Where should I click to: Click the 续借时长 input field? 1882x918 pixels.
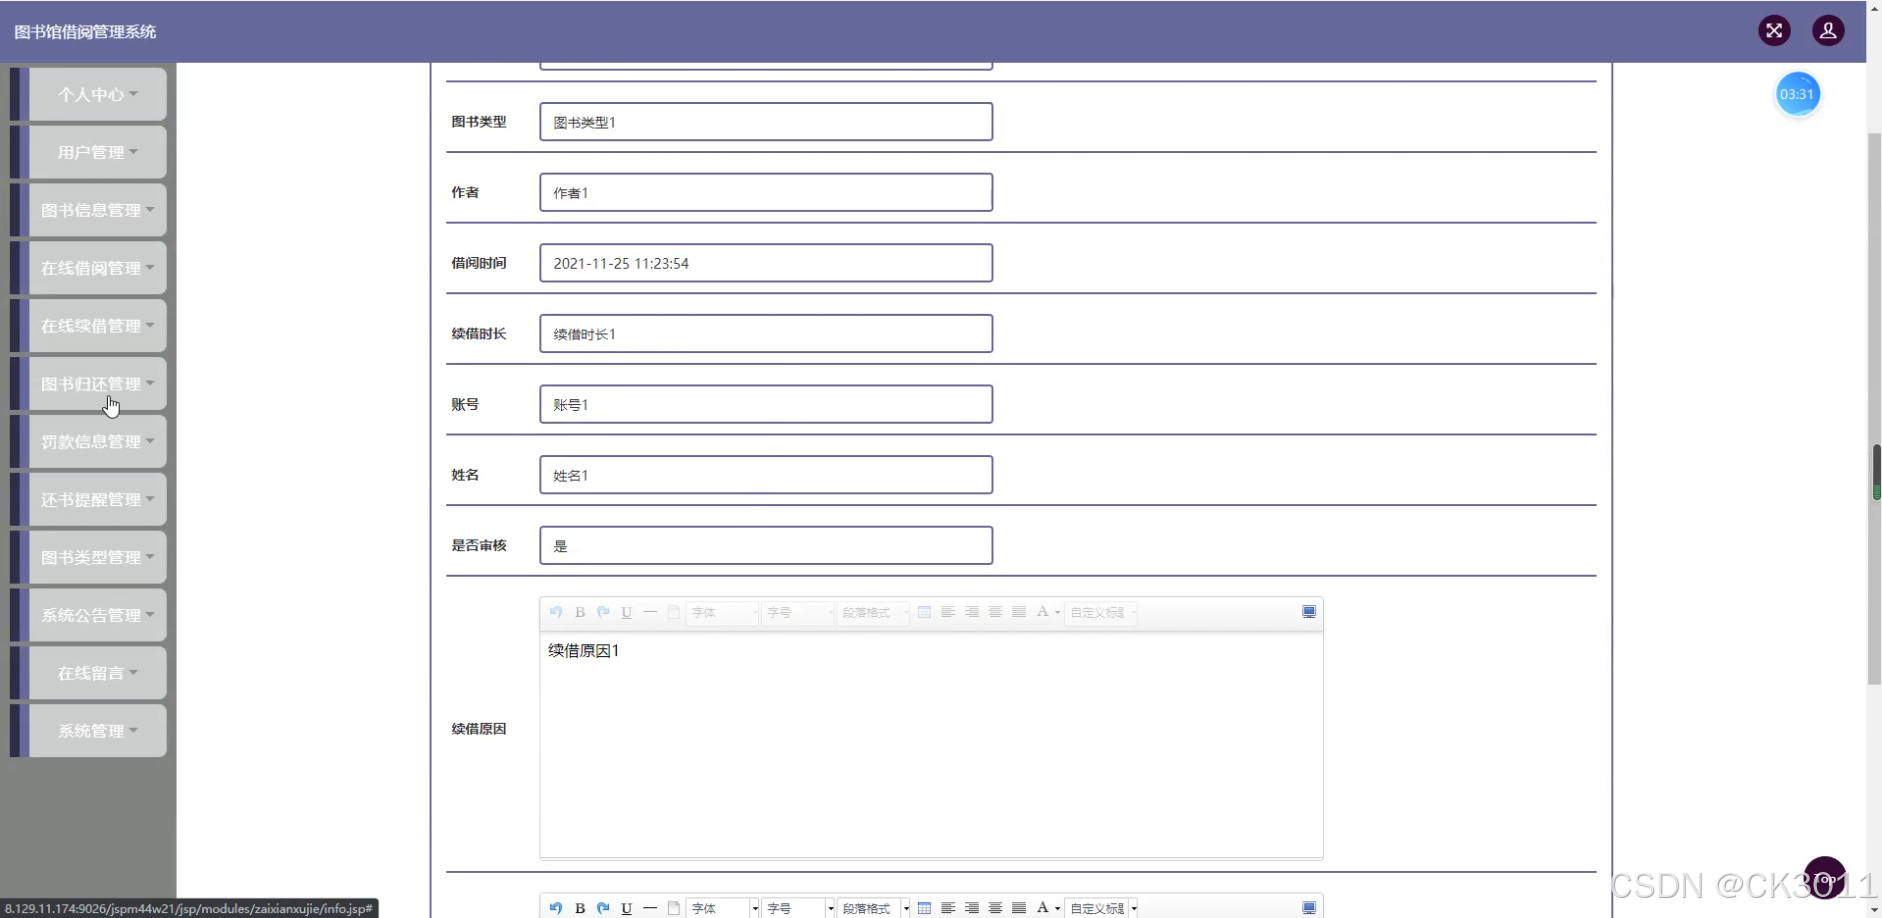tap(766, 334)
